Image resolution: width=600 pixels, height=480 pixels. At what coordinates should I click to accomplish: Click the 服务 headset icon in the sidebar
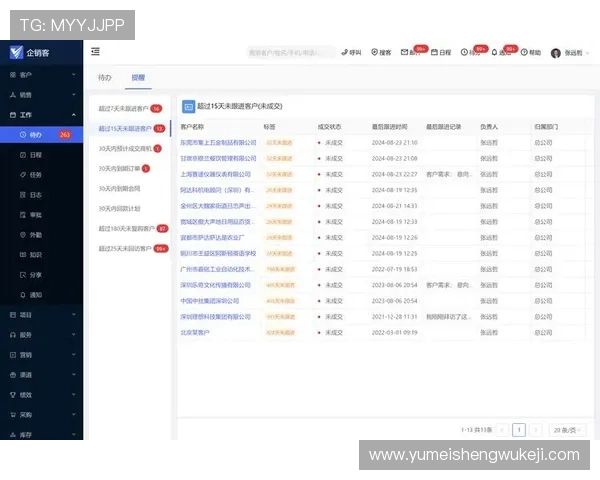pyautogui.click(x=13, y=335)
